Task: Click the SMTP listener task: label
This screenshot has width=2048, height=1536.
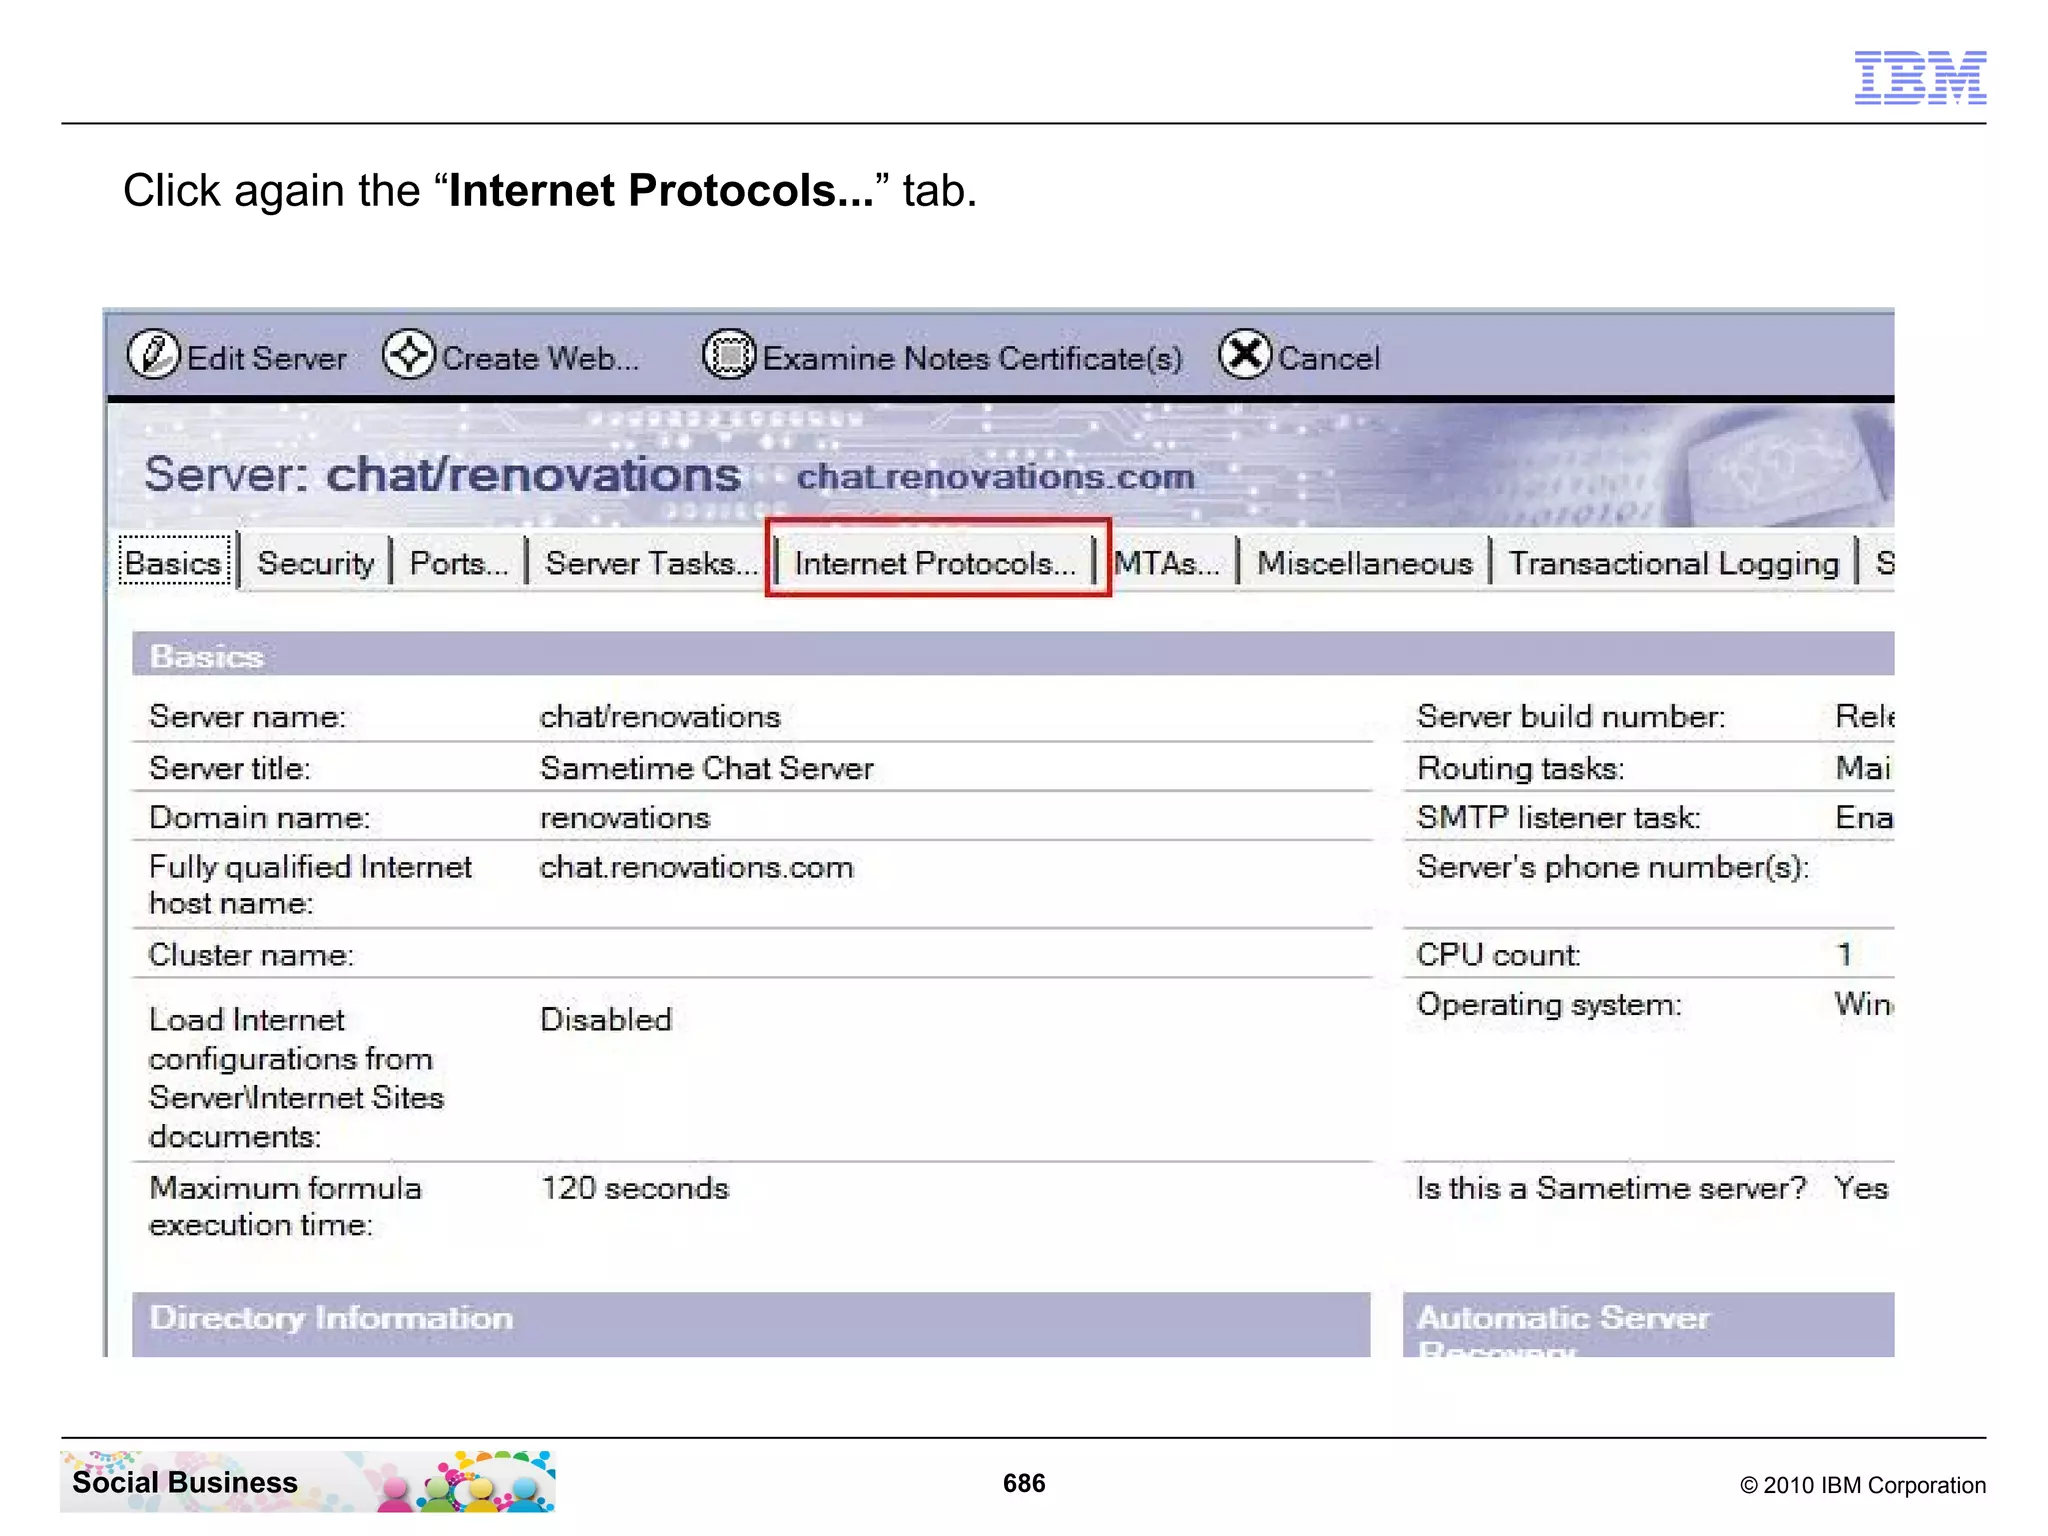Action: [1559, 817]
